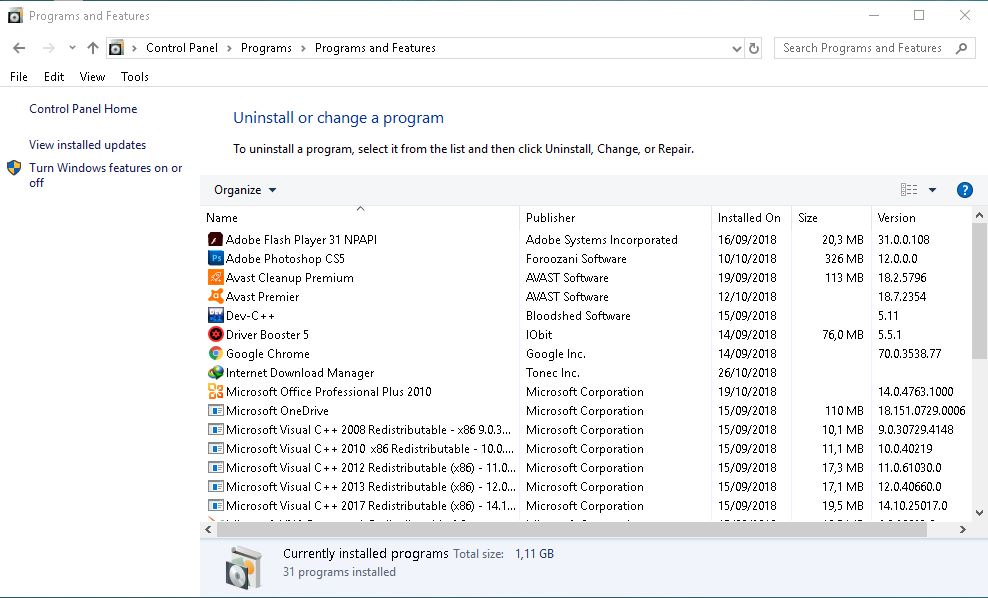Click the Change your view icon

[909, 190]
